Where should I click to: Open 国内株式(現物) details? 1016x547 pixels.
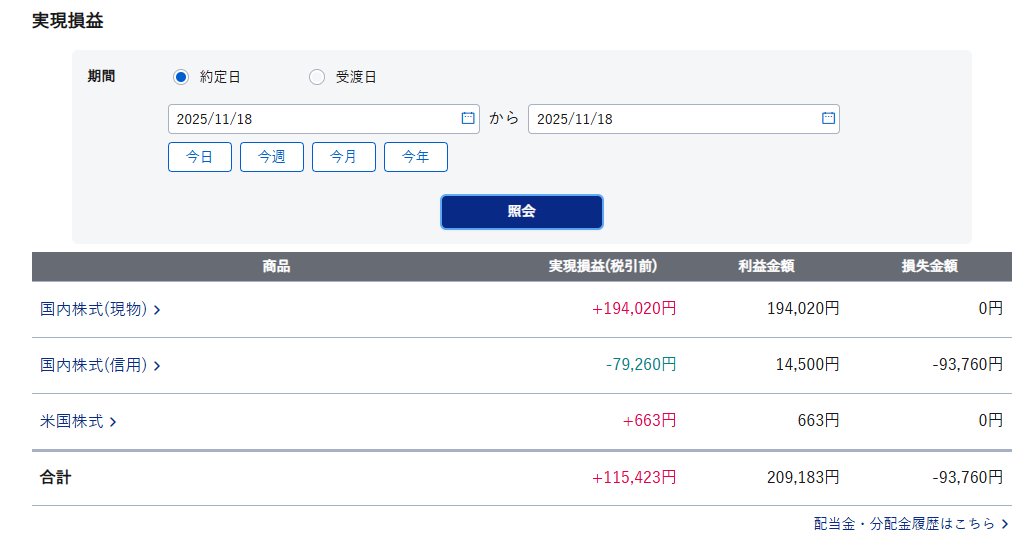click(94, 310)
